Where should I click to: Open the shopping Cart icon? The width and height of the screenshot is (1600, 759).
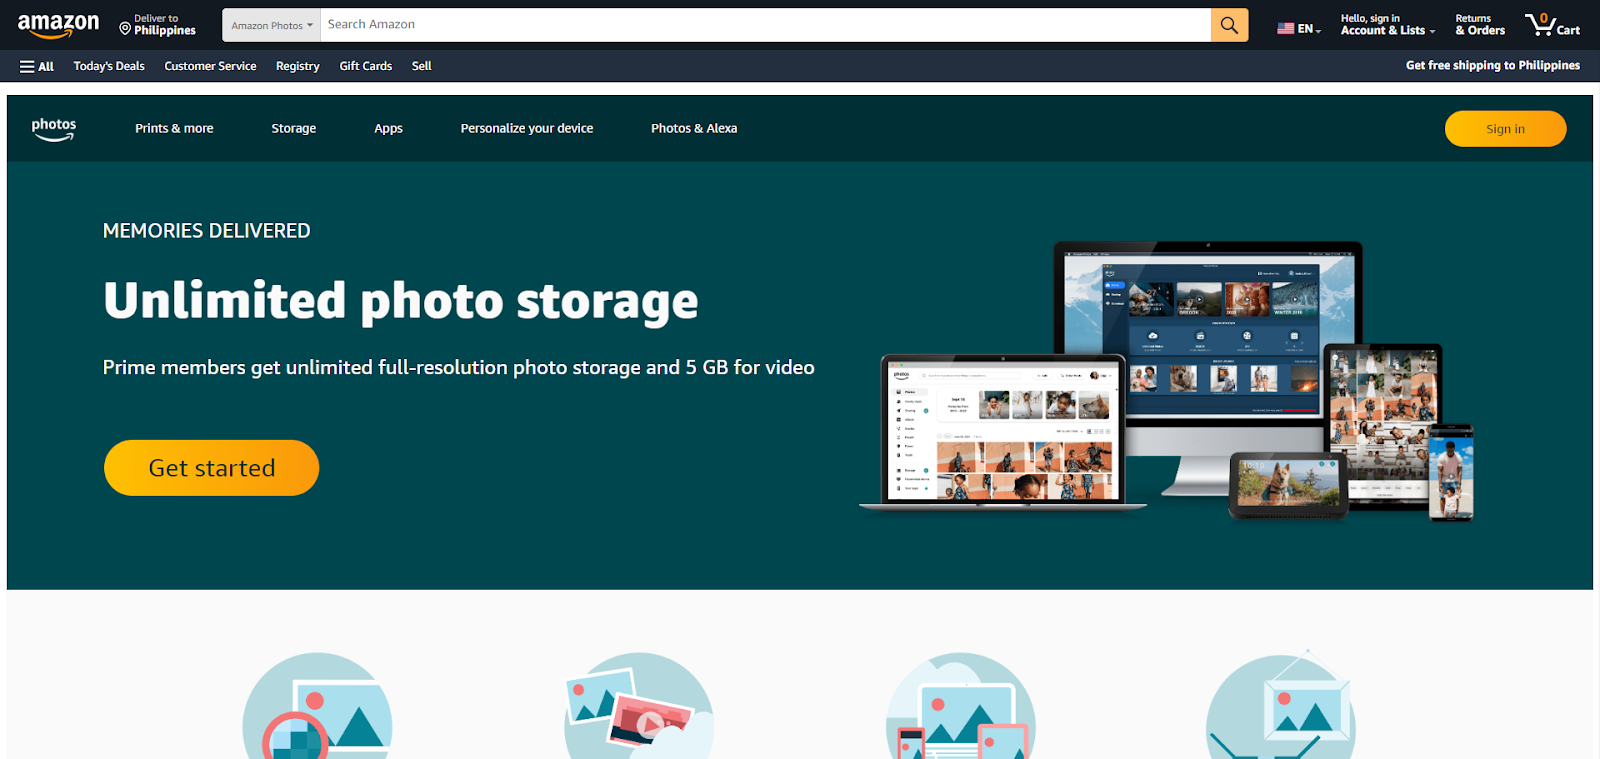tap(1552, 25)
